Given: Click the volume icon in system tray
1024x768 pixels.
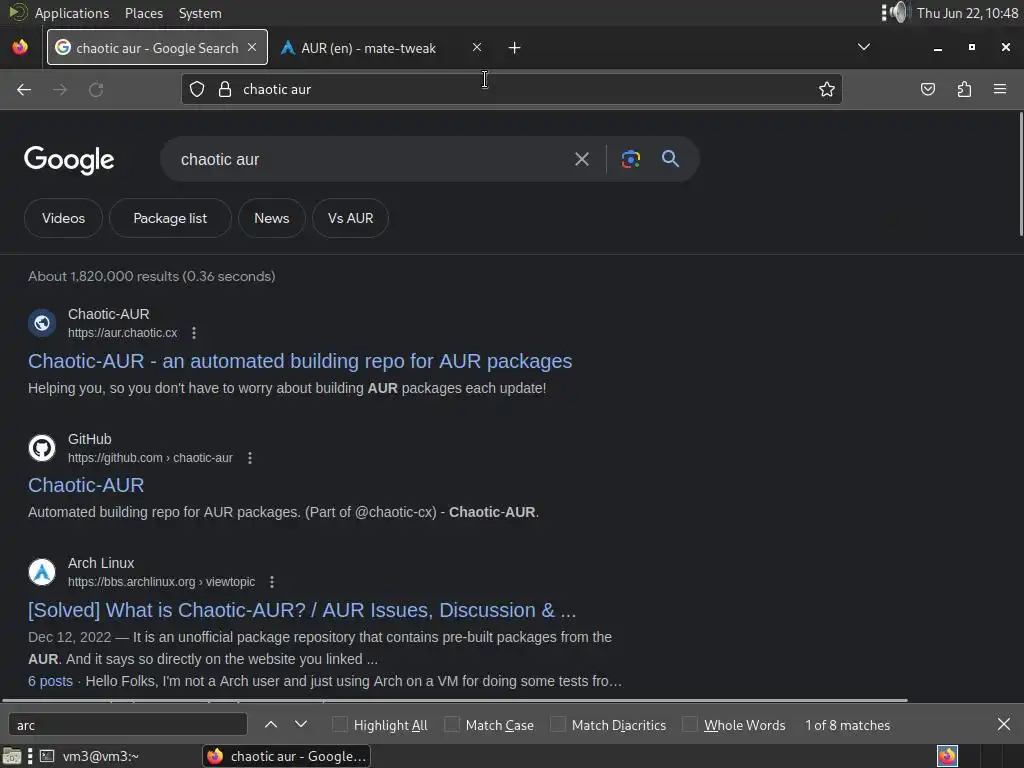Looking at the screenshot, I should click(x=899, y=12).
